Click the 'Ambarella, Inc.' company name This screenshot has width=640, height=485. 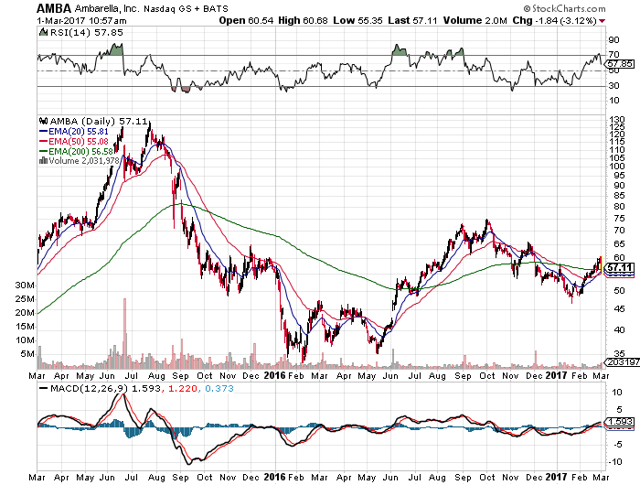pos(107,9)
